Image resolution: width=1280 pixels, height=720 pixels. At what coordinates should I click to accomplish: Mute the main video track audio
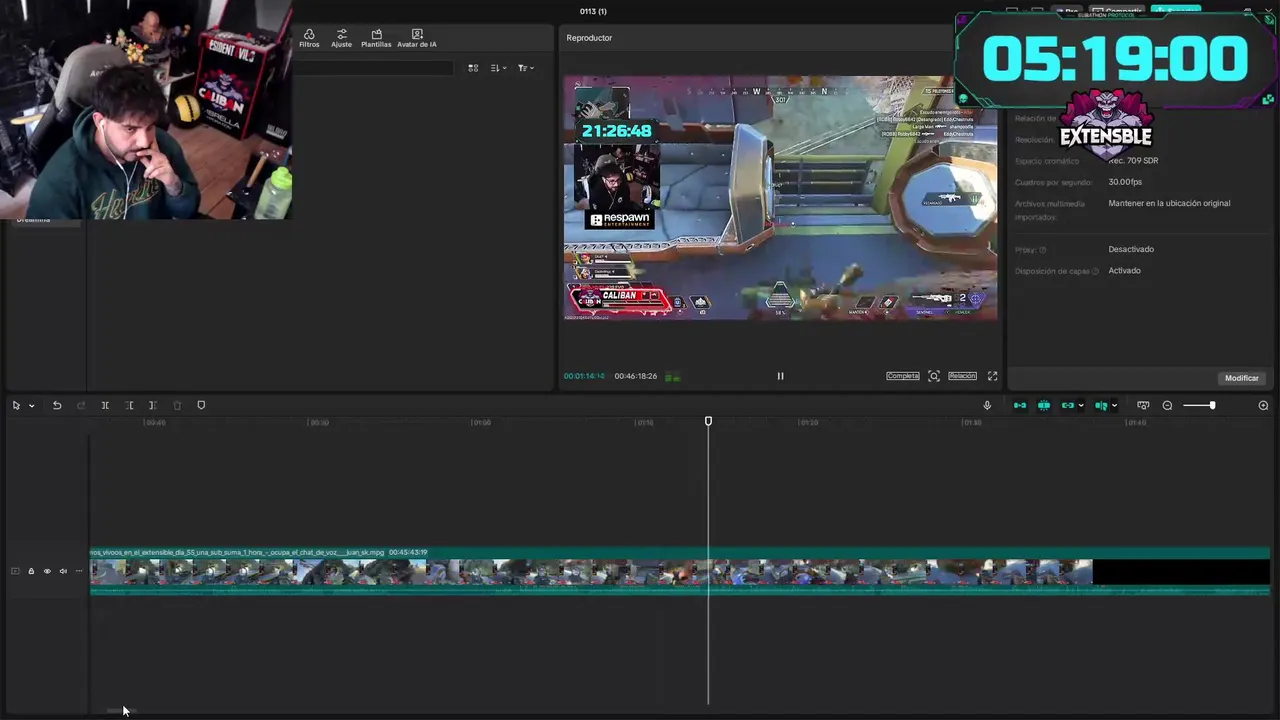tap(63, 571)
